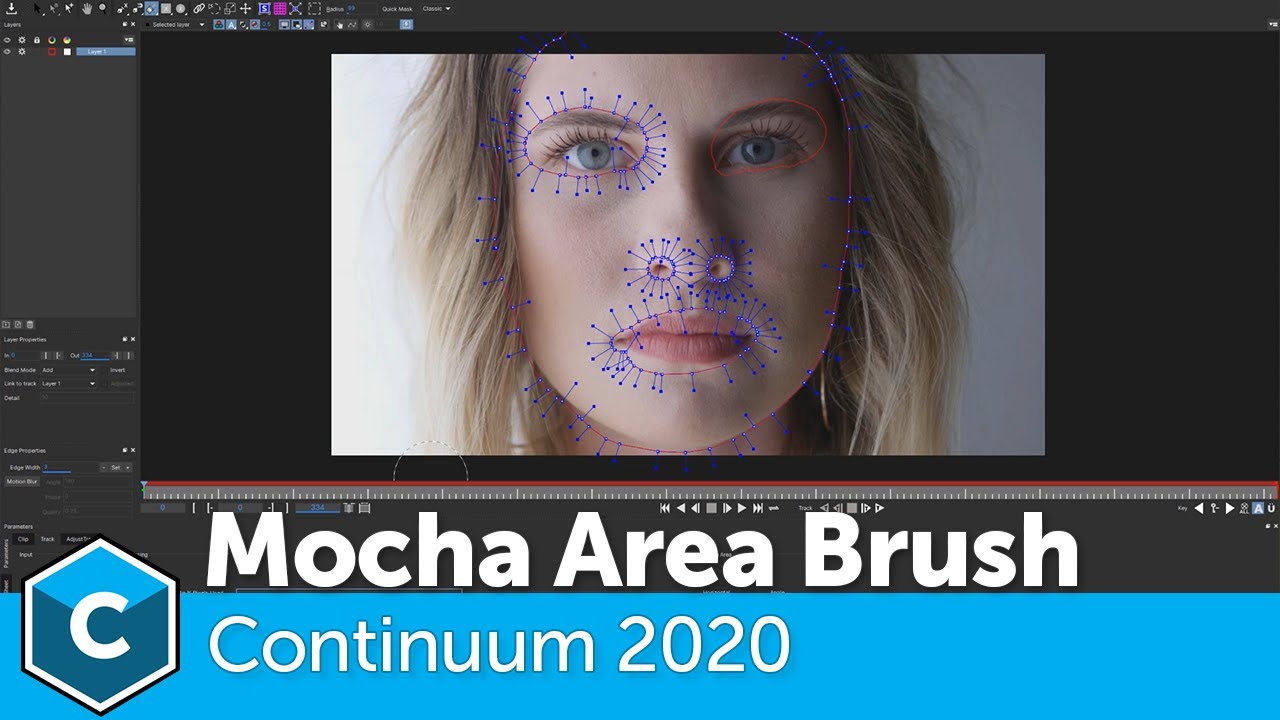Toggle the magenta grid display
Image resolution: width=1280 pixels, height=720 pixels.
click(x=280, y=8)
